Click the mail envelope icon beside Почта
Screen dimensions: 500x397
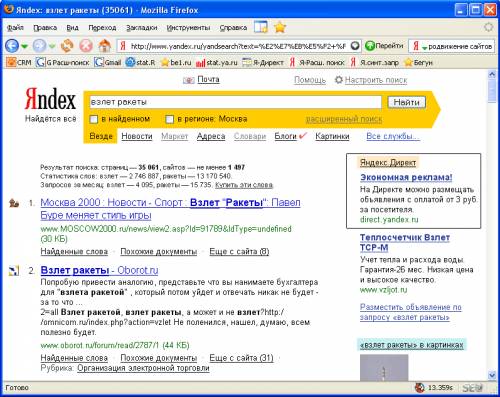[x=189, y=80]
